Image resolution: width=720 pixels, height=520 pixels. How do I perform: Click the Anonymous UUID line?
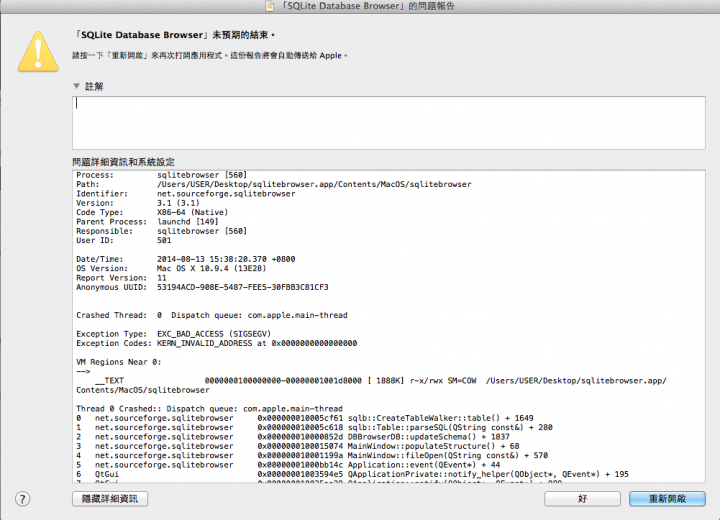(202, 287)
